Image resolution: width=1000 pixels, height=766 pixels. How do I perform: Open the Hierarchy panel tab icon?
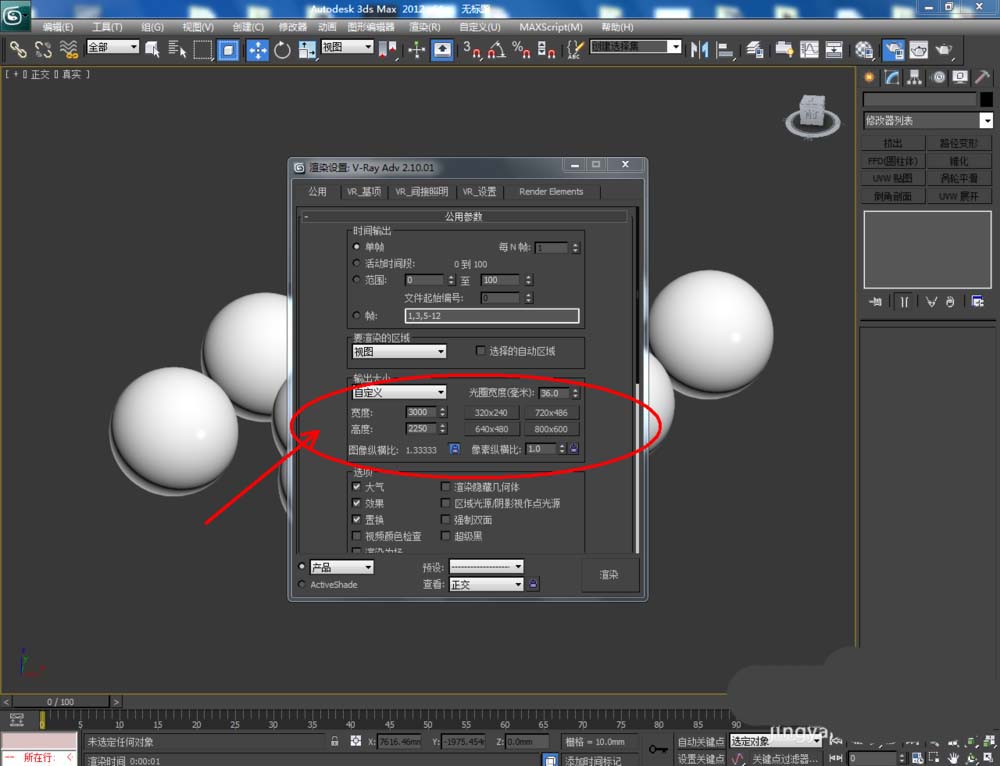point(915,78)
